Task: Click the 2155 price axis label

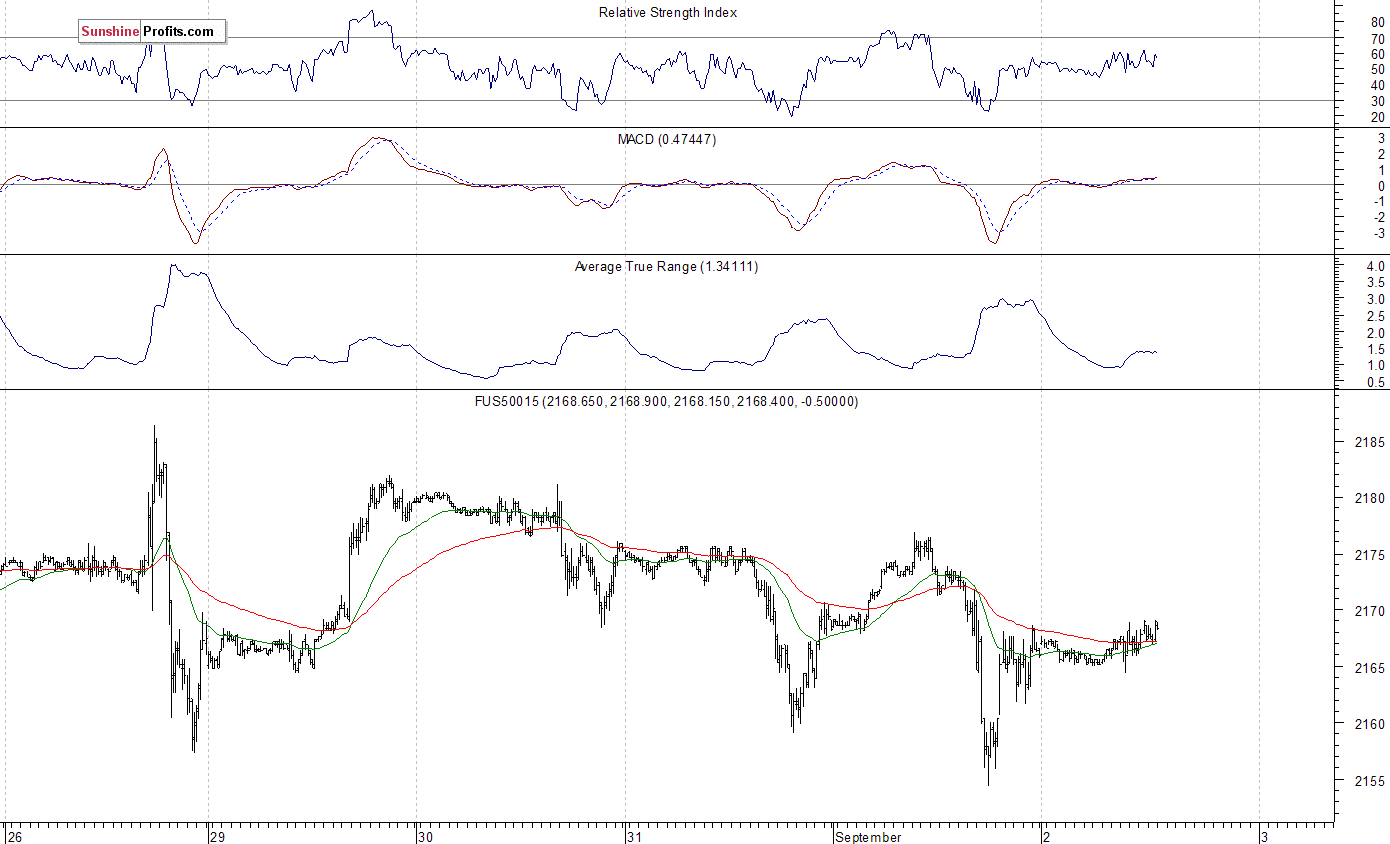Action: coord(1369,781)
